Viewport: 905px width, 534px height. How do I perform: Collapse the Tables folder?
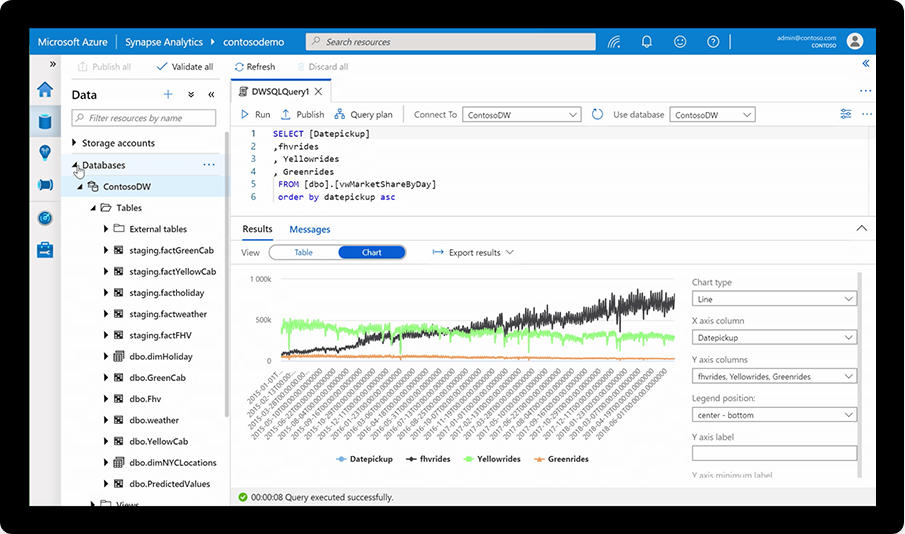pos(93,208)
